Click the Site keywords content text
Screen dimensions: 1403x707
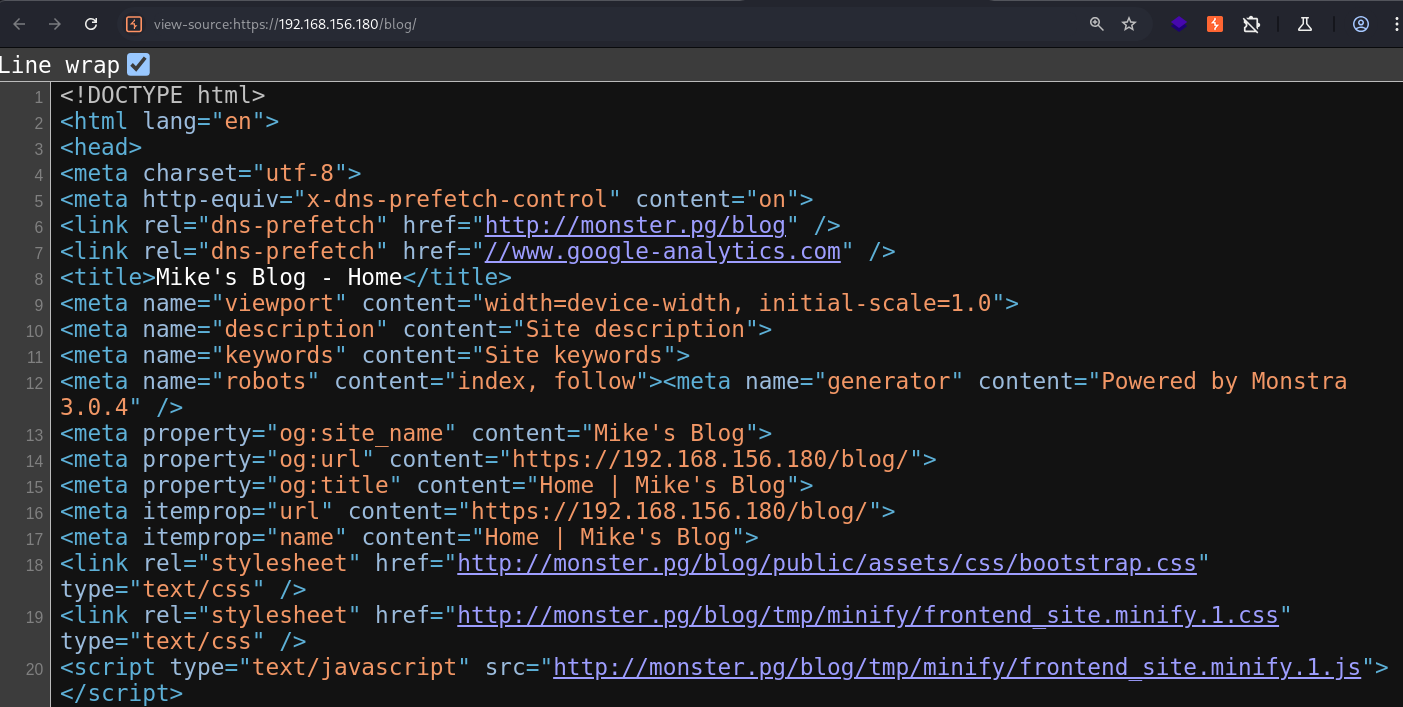click(x=573, y=355)
